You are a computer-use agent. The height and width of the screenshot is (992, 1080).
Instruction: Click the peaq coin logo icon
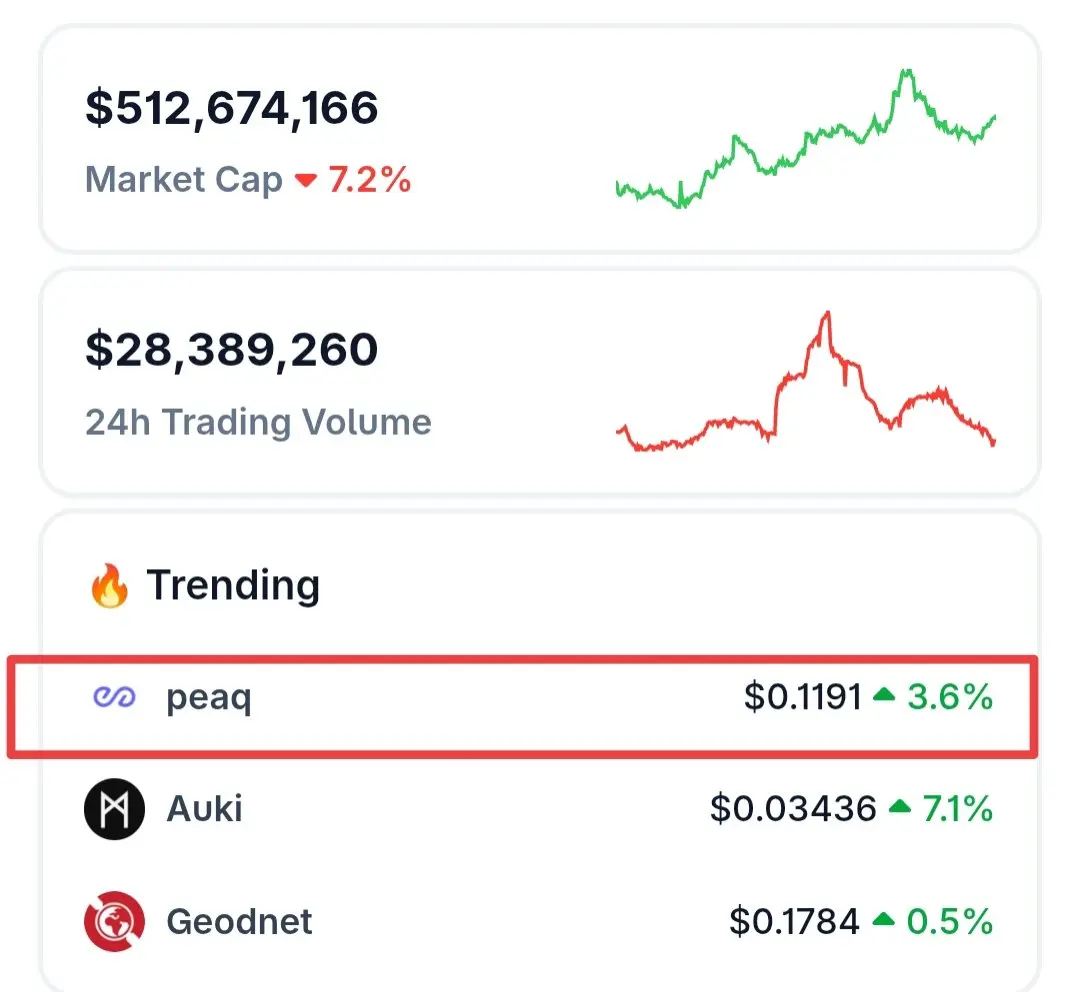114,697
